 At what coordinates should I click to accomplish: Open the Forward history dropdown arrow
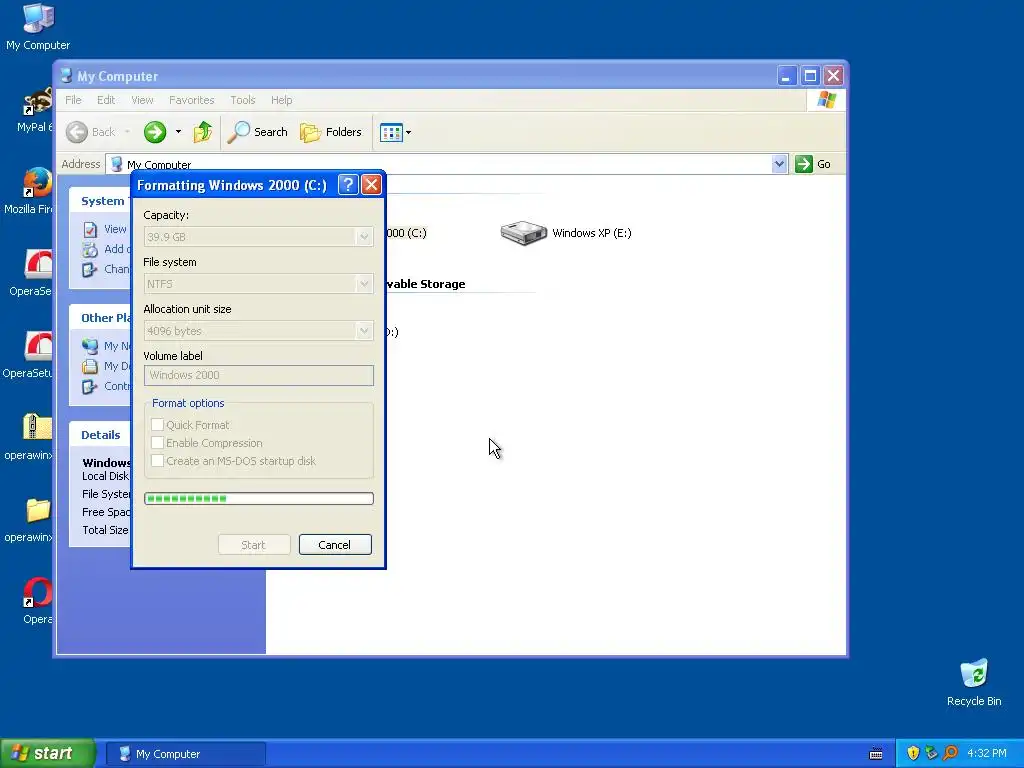point(178,132)
